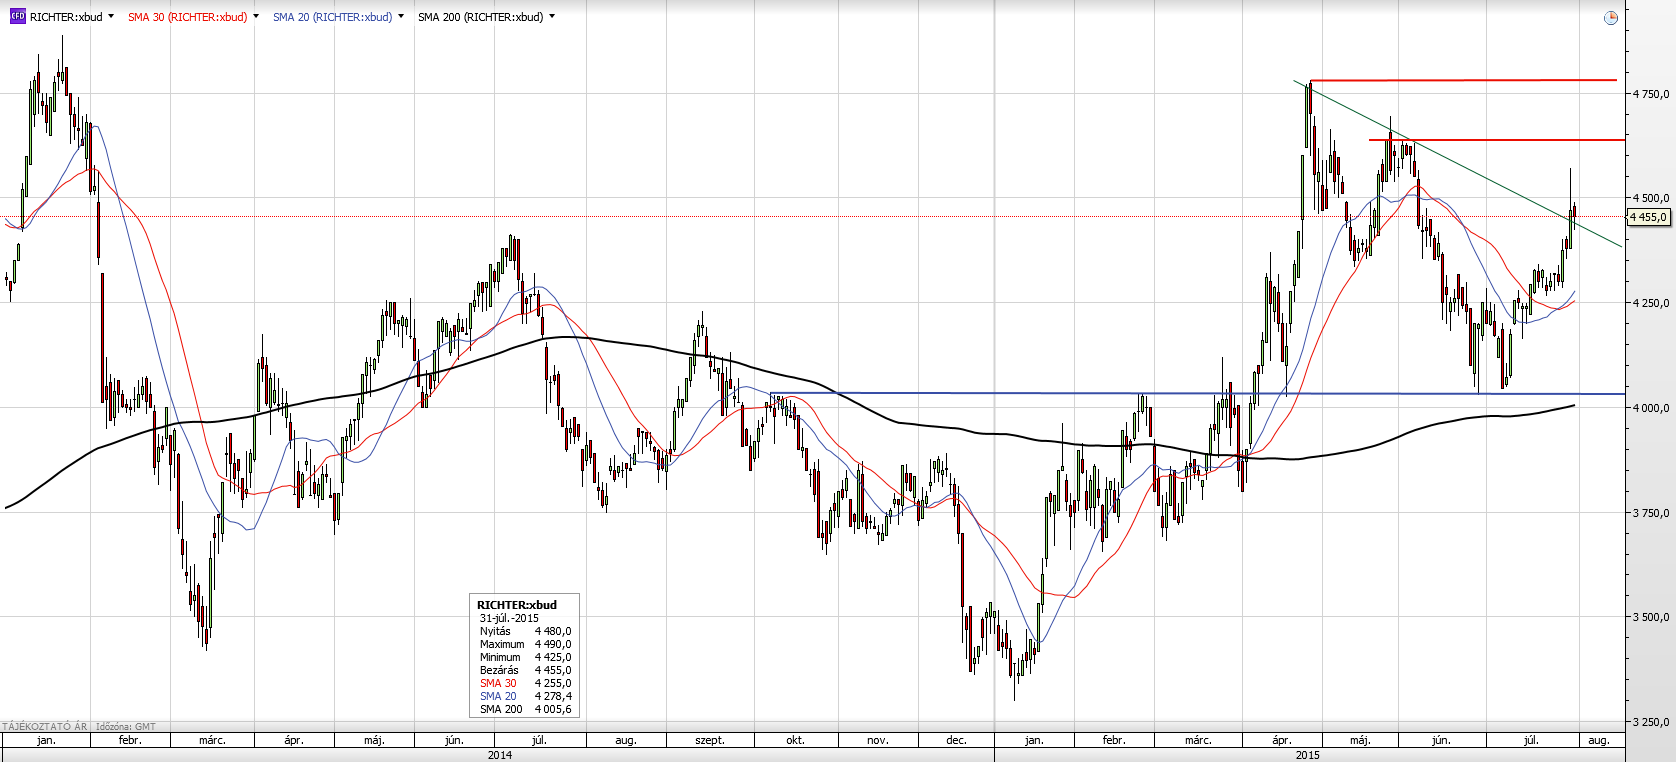Click the 4 500,0 price axis label
Image resolution: width=1676 pixels, height=762 pixels.
click(x=1651, y=198)
